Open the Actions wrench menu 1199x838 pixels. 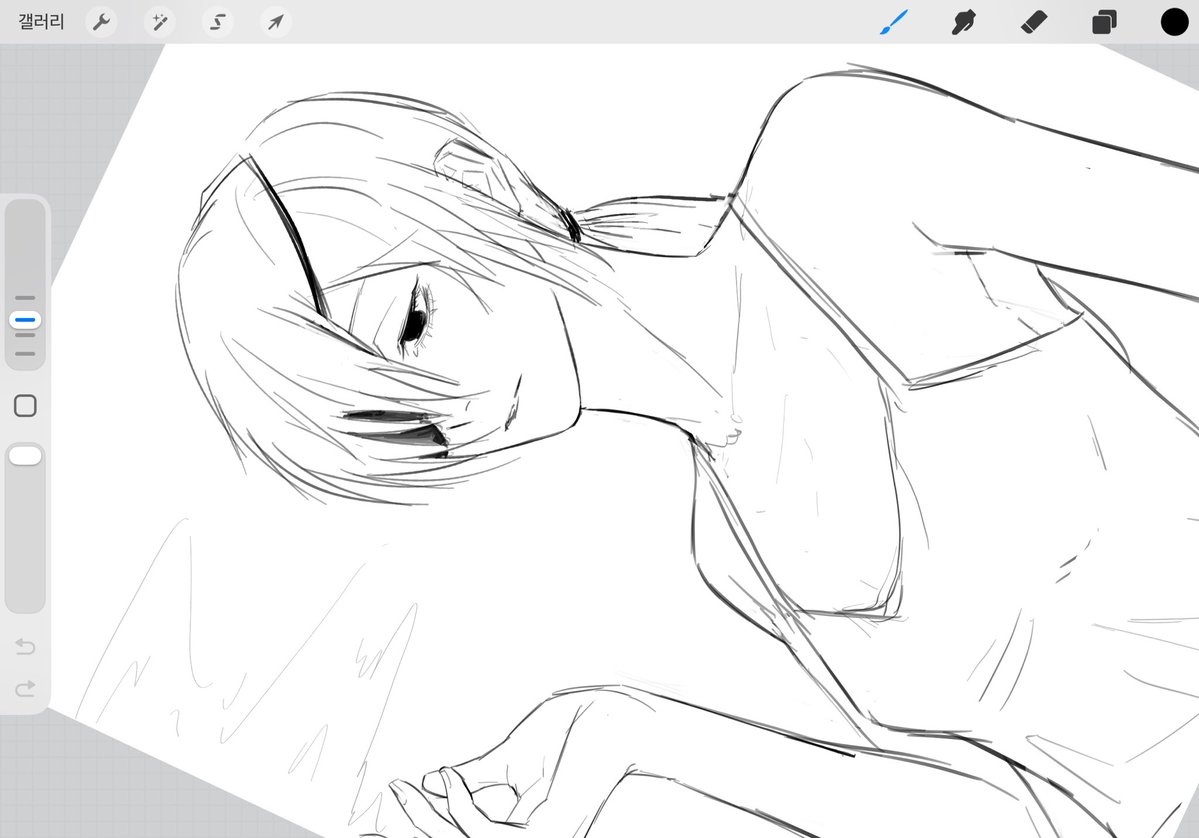click(102, 22)
